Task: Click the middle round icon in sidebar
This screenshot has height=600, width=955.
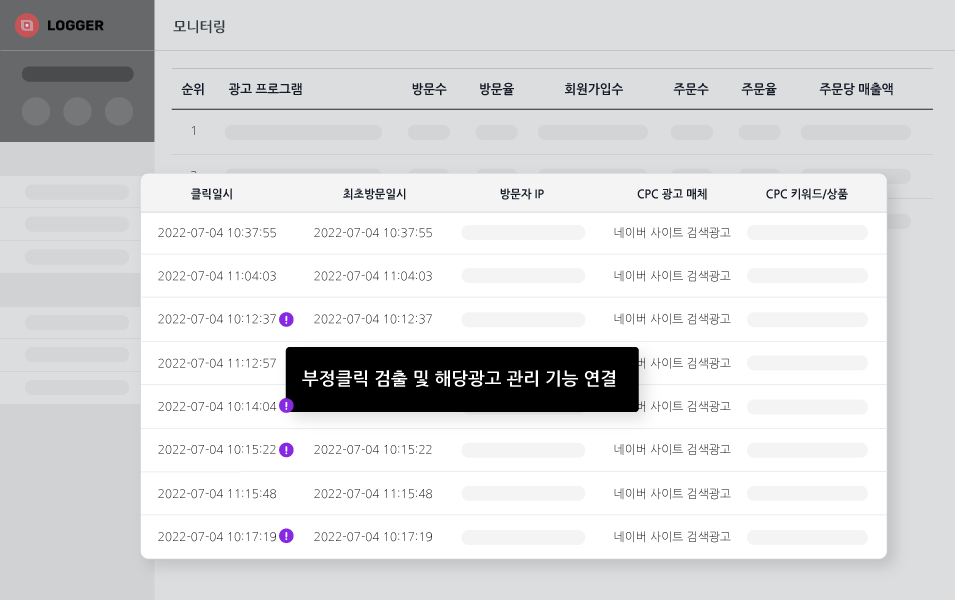Action: (77, 111)
